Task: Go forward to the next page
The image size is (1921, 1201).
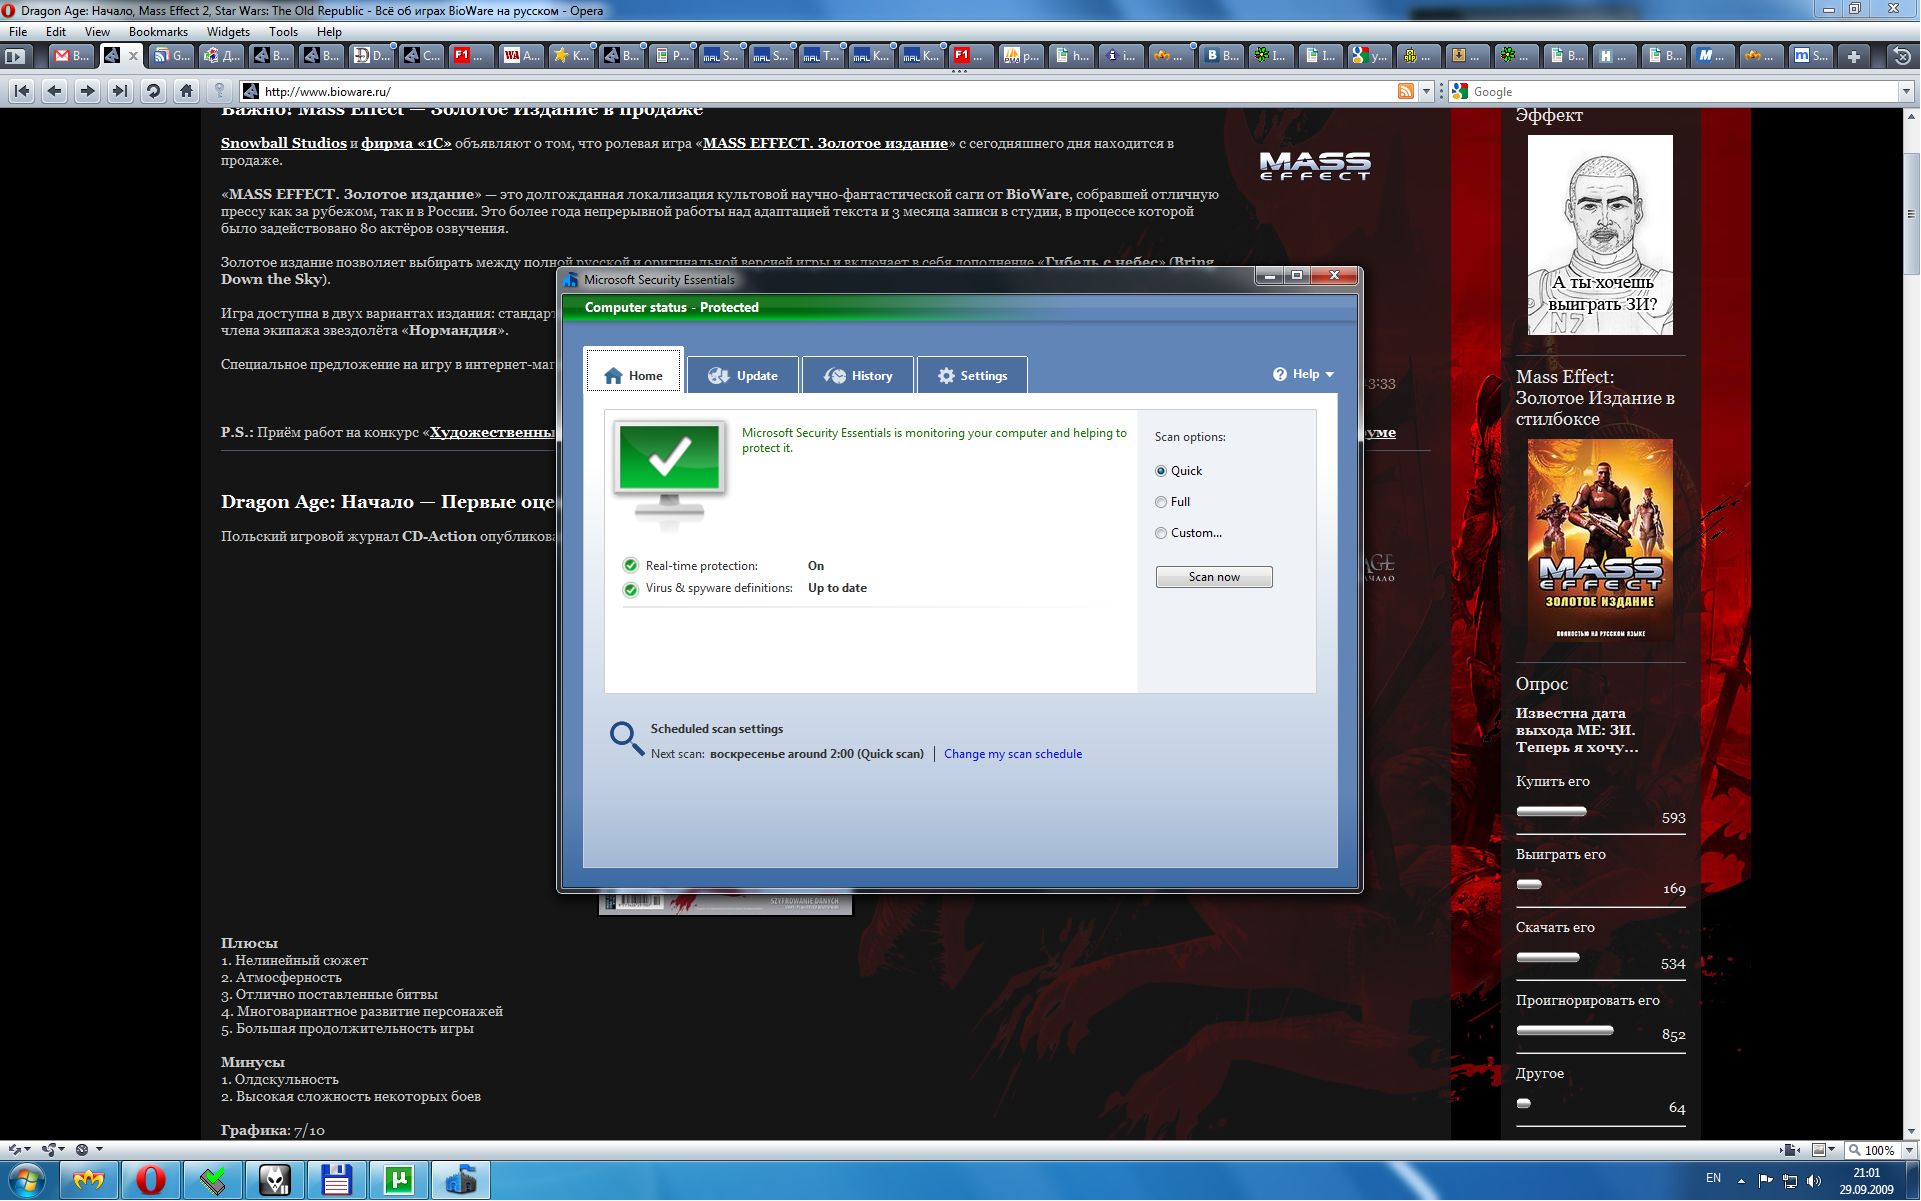Action: point(88,91)
